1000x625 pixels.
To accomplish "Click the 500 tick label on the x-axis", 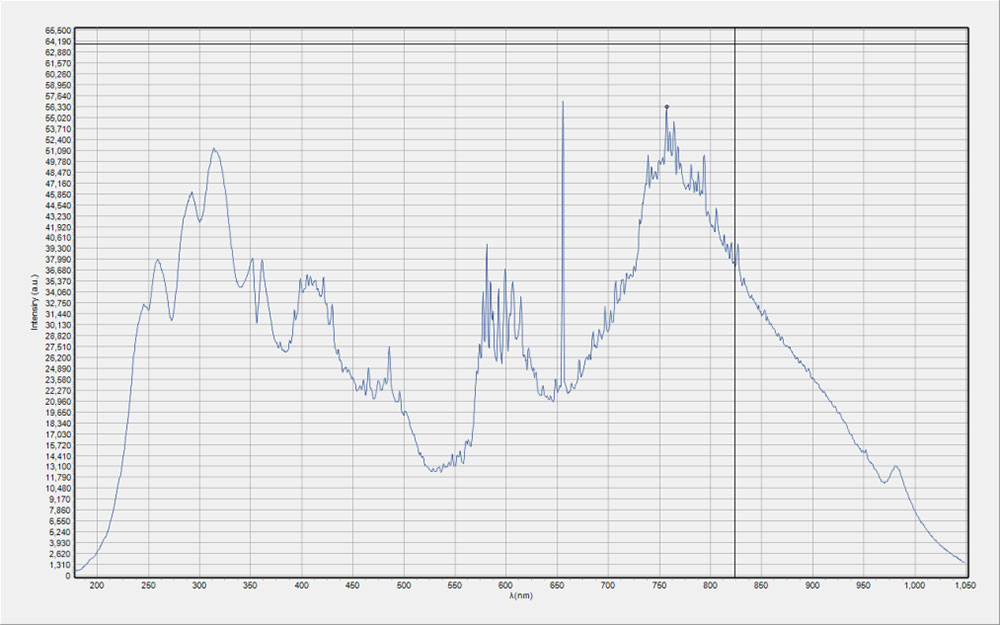I will [404, 587].
